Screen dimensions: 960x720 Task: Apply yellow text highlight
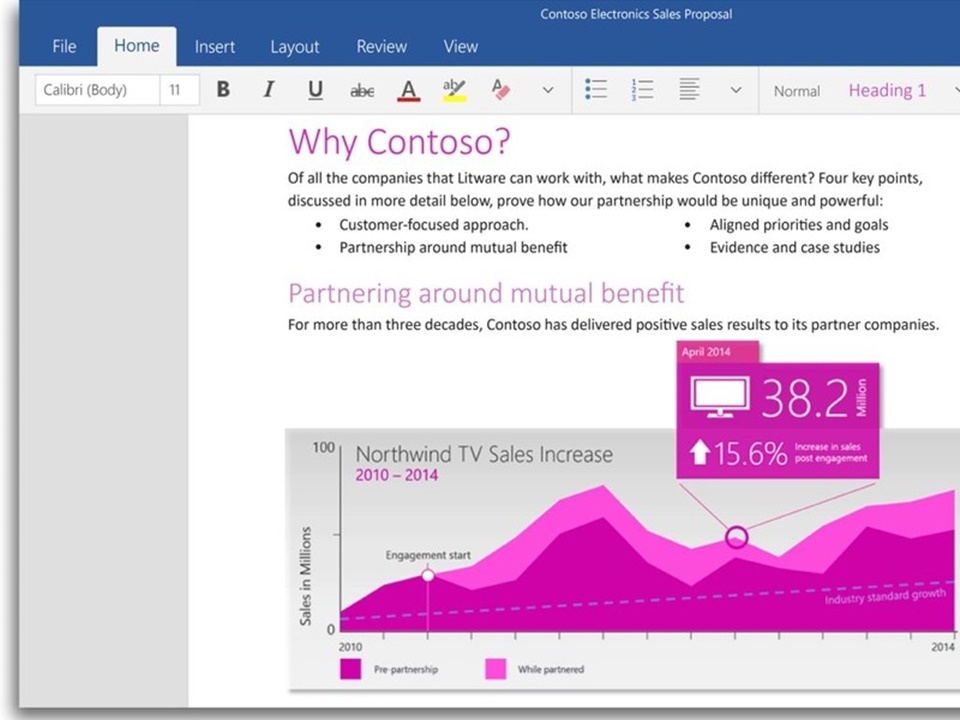pos(454,90)
